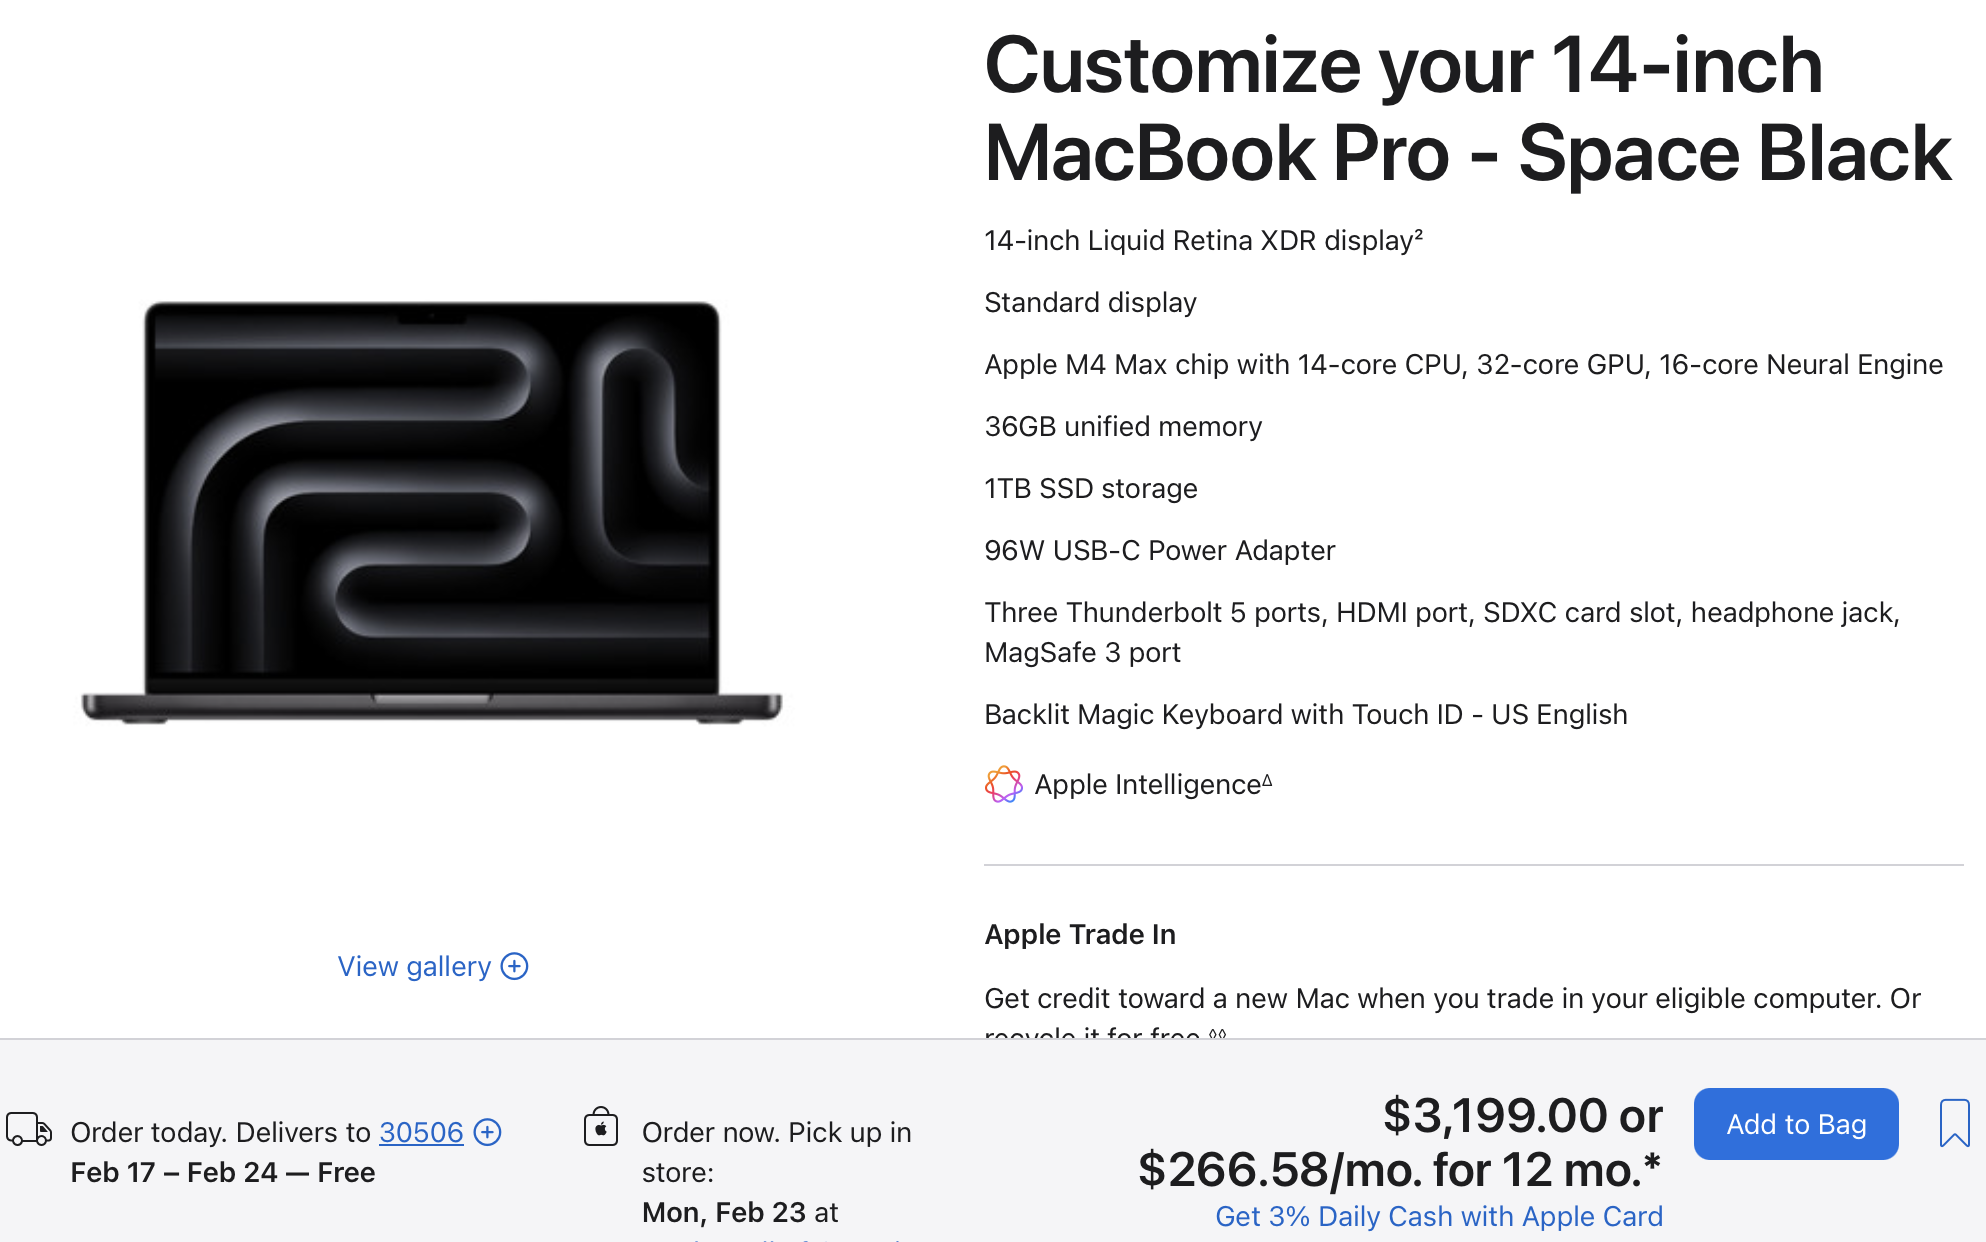This screenshot has height=1242, width=1986.
Task: Click the 36GB unified memory spec line
Action: pyautogui.click(x=1123, y=426)
